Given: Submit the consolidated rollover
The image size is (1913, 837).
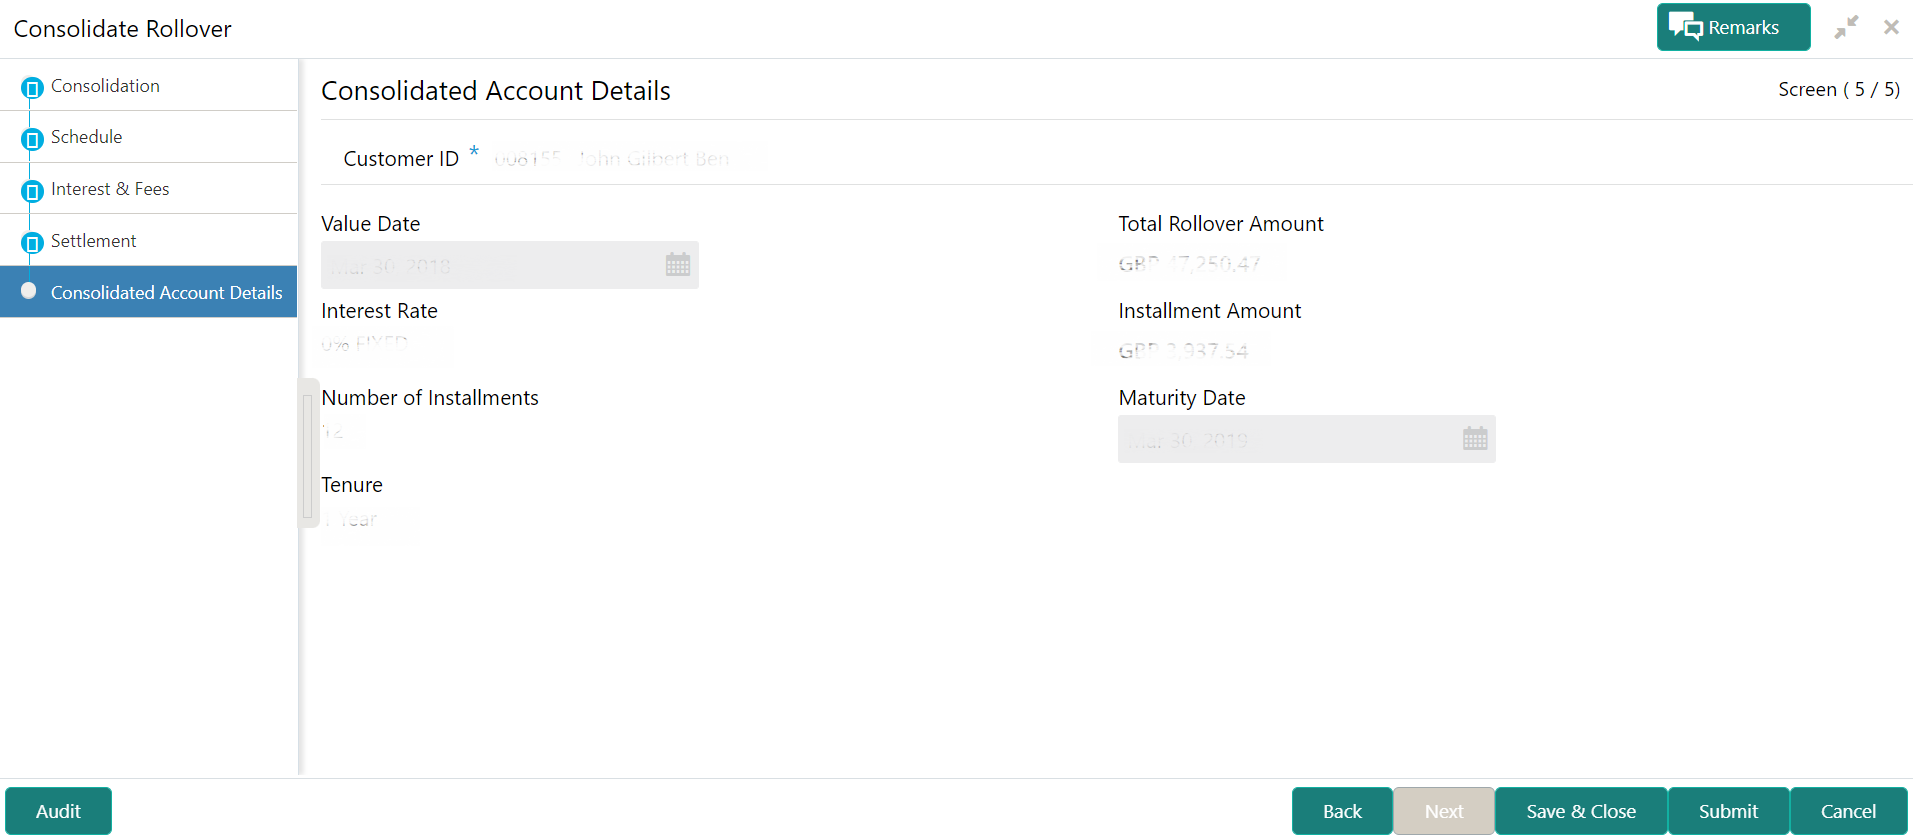Looking at the screenshot, I should [x=1728, y=811].
